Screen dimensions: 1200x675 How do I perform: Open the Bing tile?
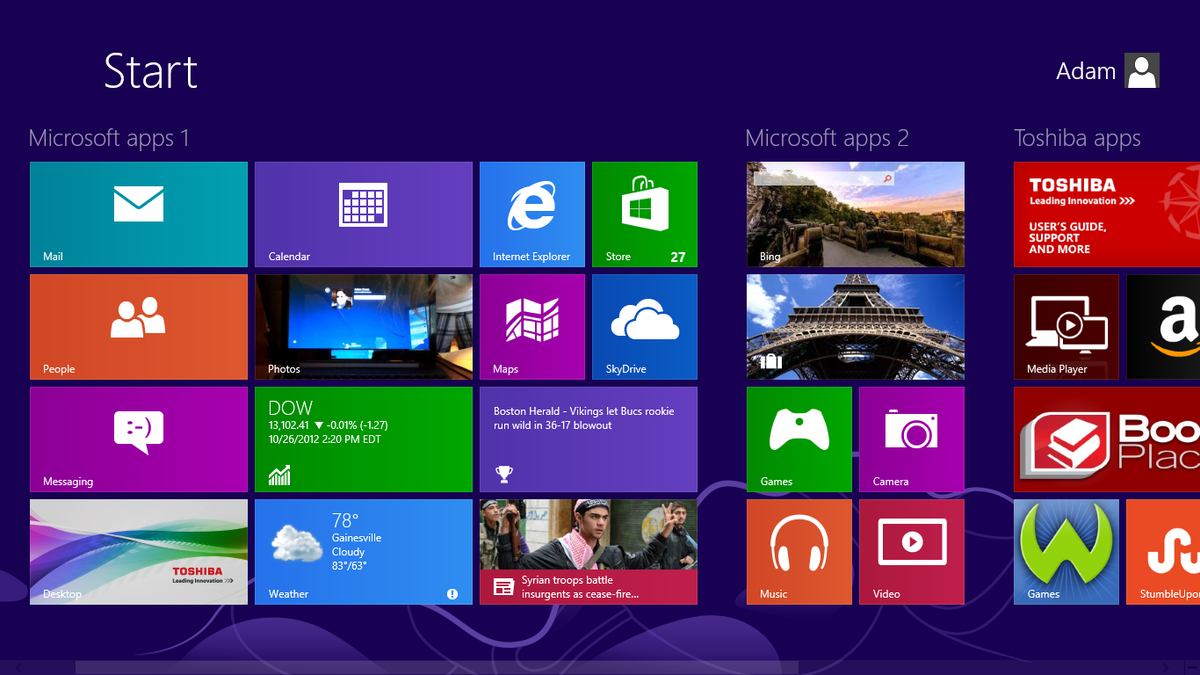pos(856,214)
